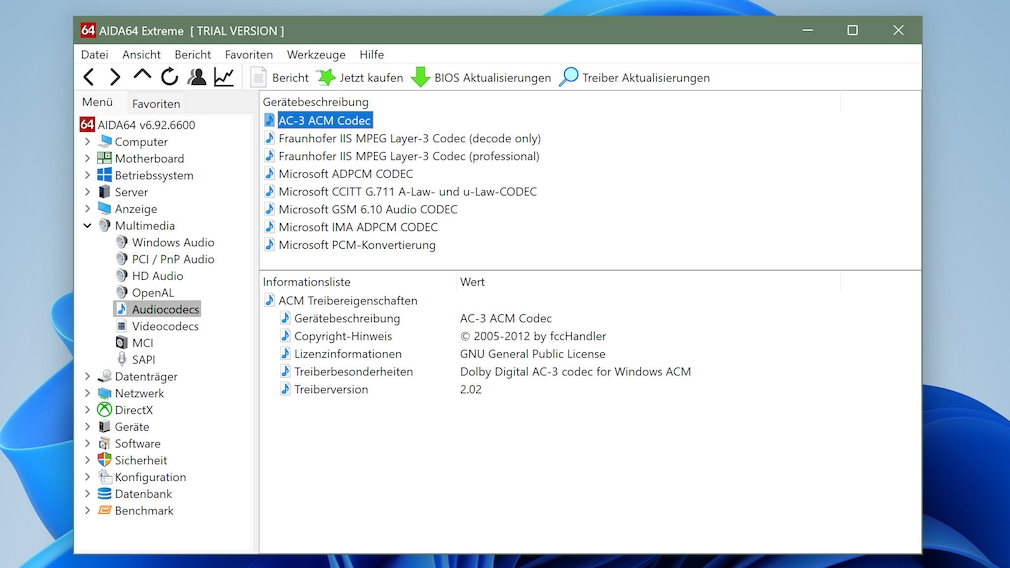Generate a Bericht from toolbar
Screen dimensions: 1010x568
pos(279,77)
